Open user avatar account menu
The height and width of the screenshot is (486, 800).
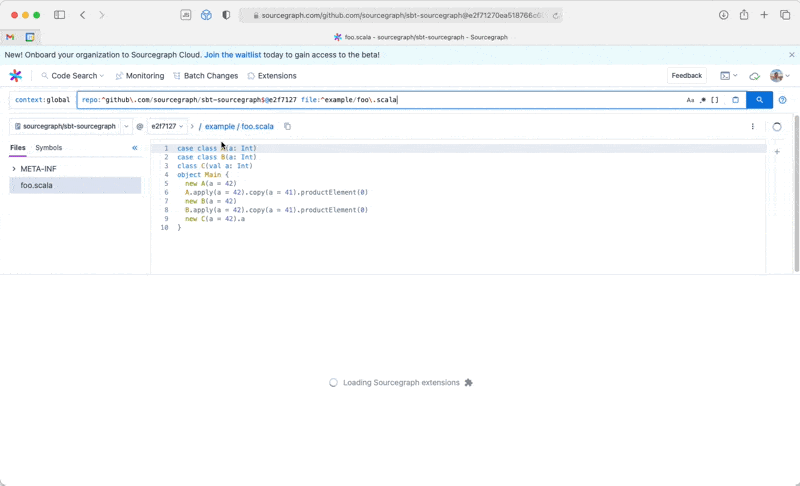780,75
